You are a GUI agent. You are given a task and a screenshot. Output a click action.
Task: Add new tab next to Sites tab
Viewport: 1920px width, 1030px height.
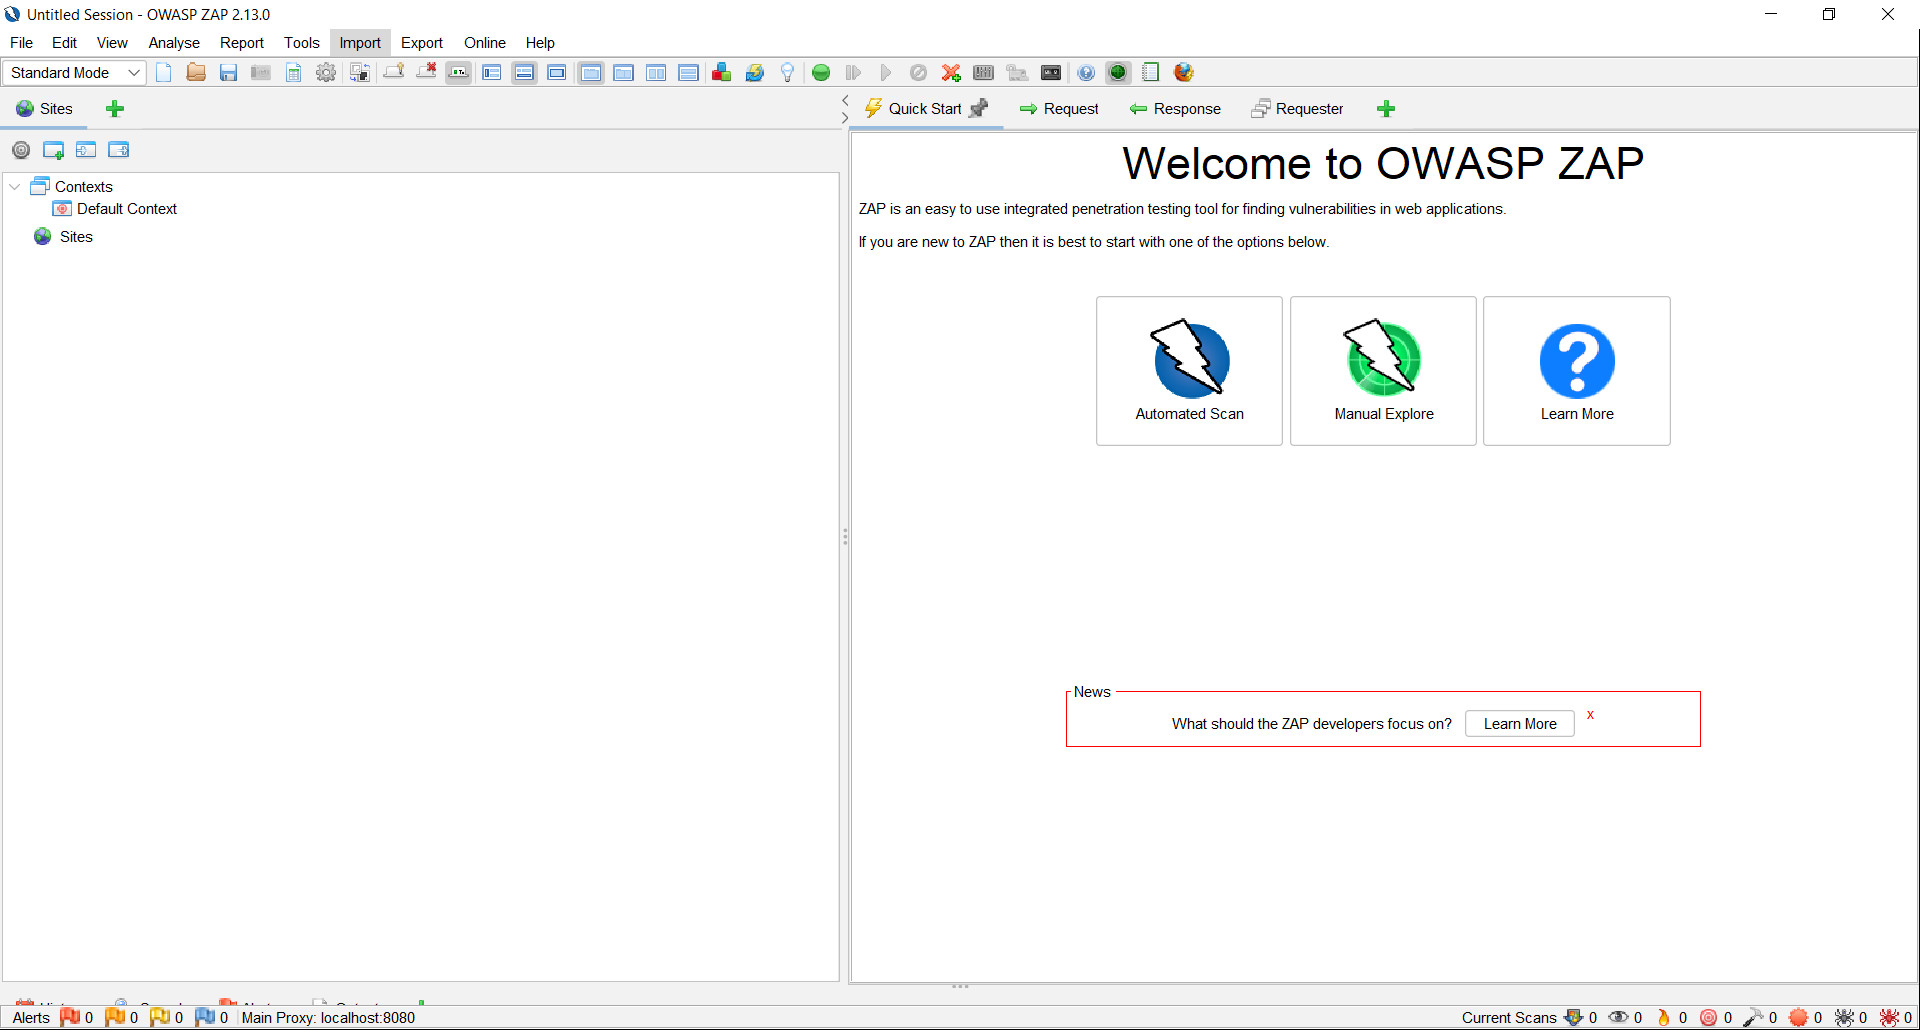pyautogui.click(x=115, y=109)
